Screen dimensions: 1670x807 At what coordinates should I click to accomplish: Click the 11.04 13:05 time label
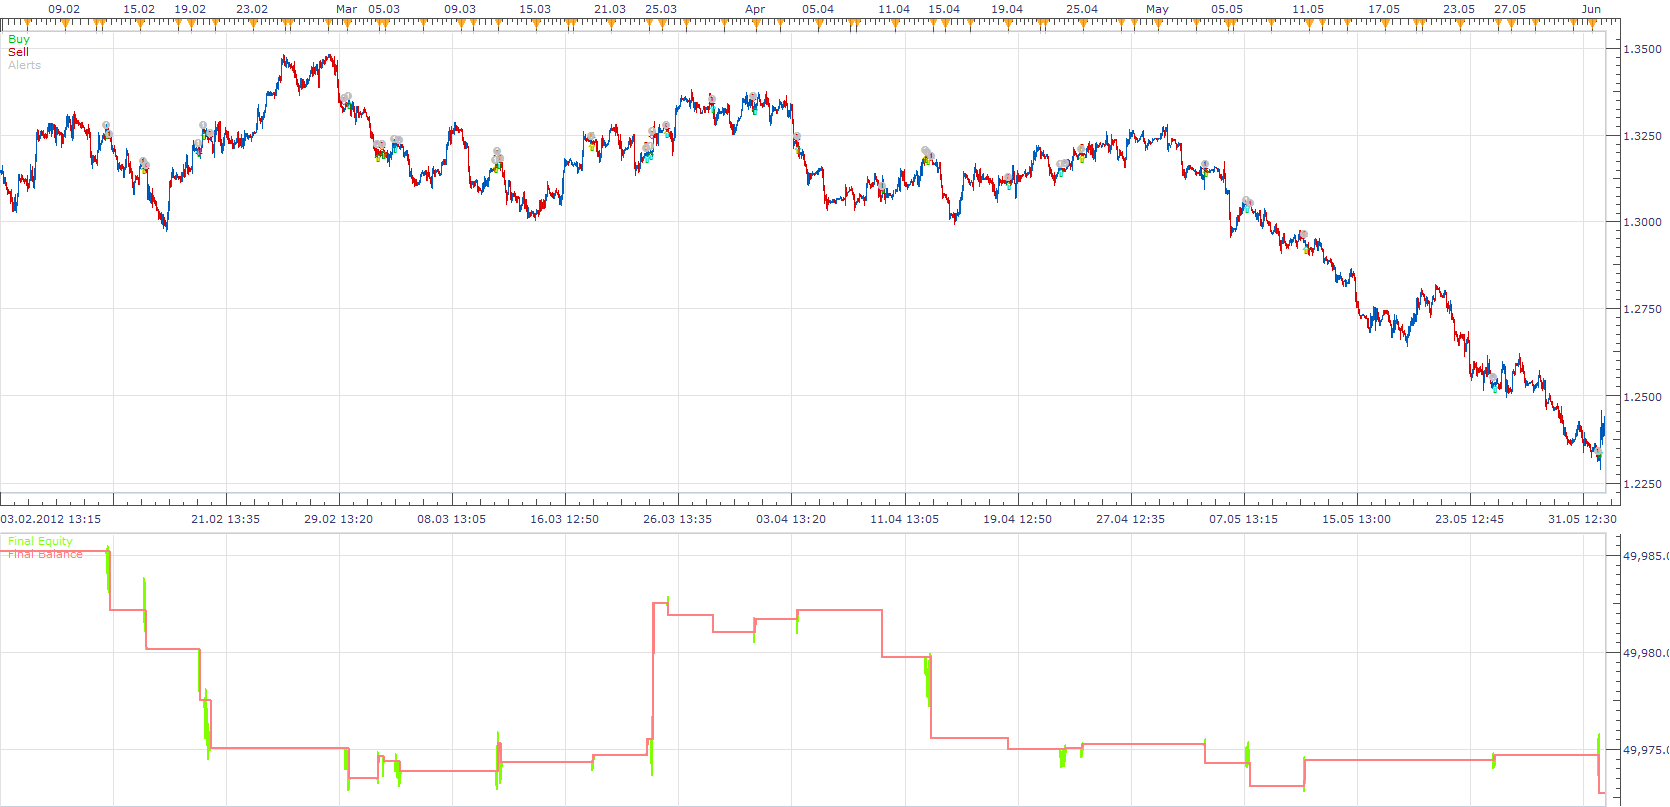(x=905, y=519)
